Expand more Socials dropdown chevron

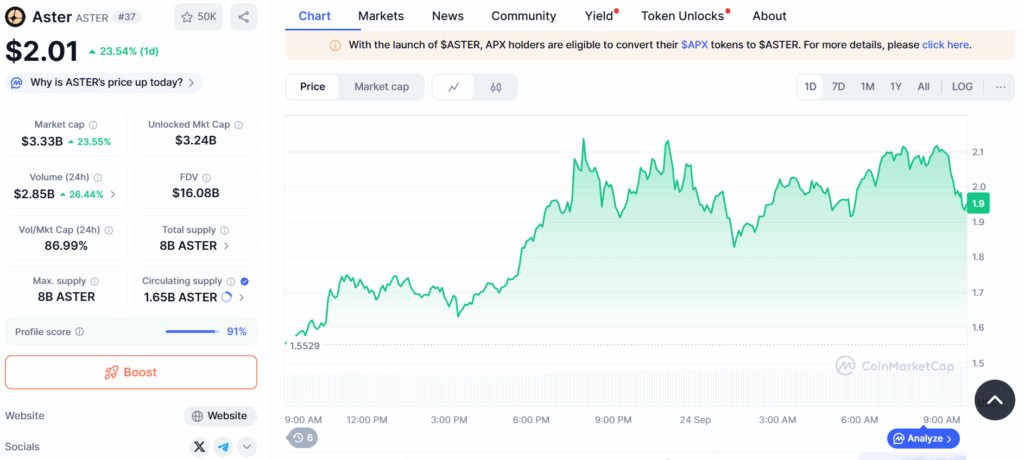[247, 447]
